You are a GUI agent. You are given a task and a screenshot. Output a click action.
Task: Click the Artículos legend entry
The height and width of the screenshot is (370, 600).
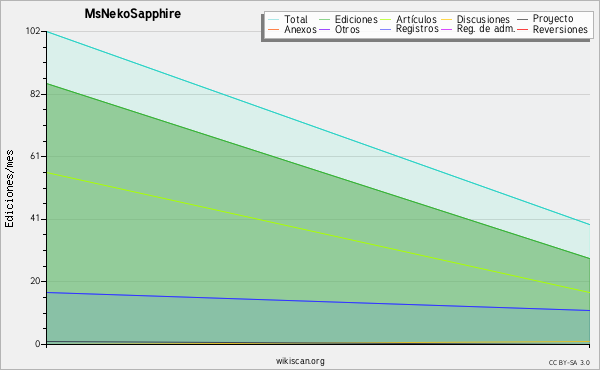(x=408, y=19)
